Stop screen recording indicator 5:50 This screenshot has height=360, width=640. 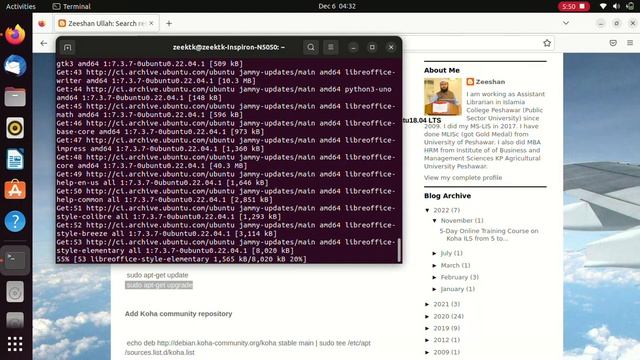[573, 6]
